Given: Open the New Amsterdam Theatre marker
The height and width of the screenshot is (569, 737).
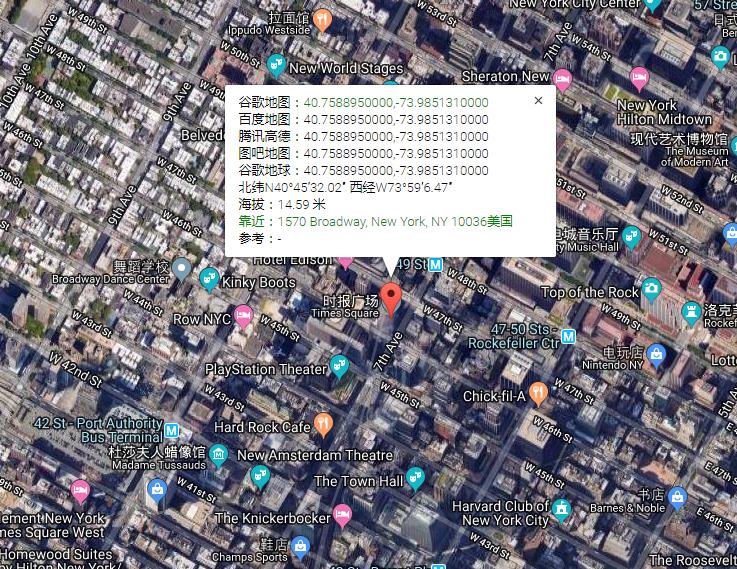Looking at the screenshot, I should (260, 477).
